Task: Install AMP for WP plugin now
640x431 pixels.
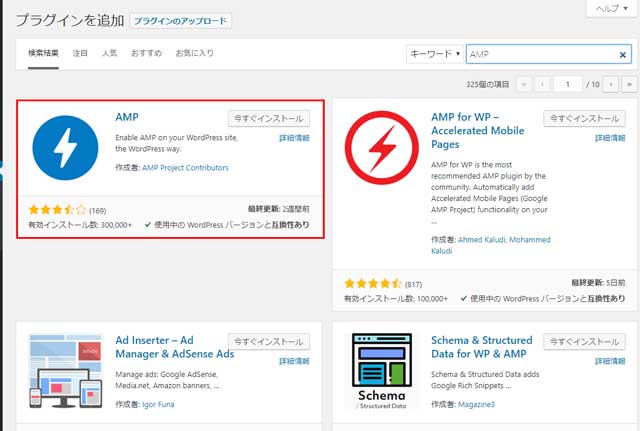Action: coord(584,119)
